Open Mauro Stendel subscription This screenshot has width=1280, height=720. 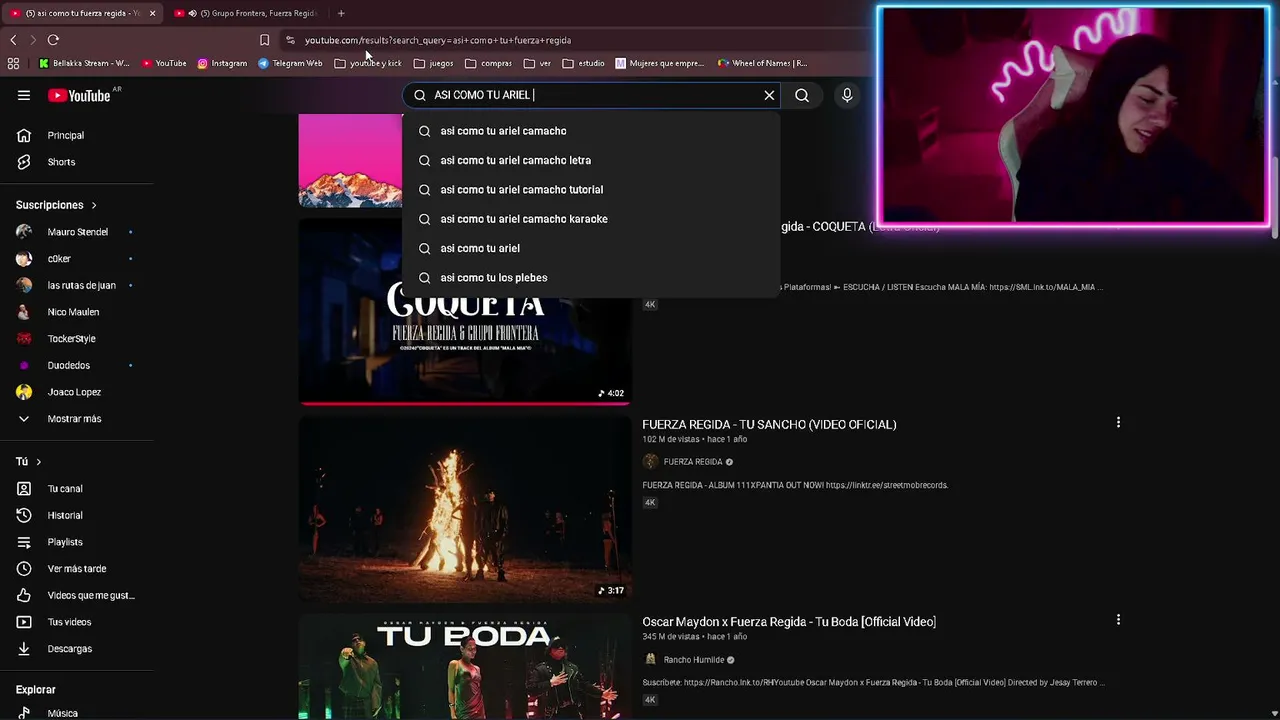click(x=77, y=232)
